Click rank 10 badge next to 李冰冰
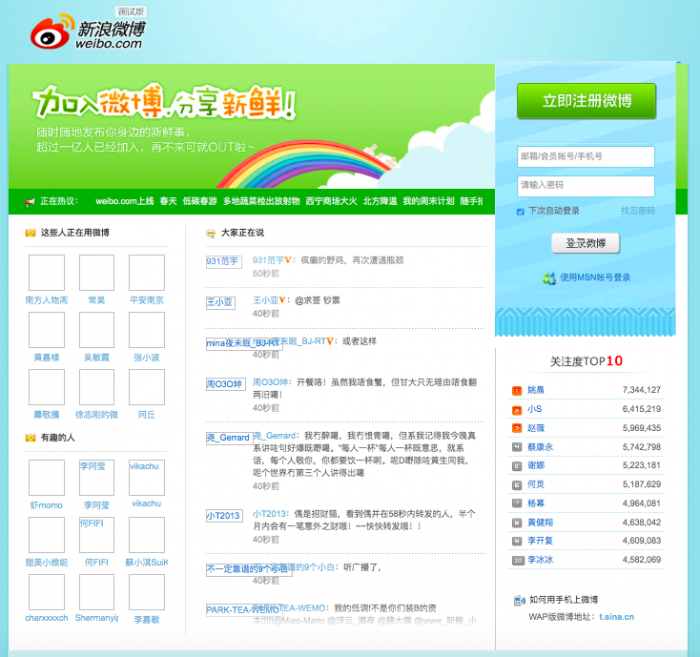Image resolution: width=700 pixels, height=657 pixels. coord(518,560)
